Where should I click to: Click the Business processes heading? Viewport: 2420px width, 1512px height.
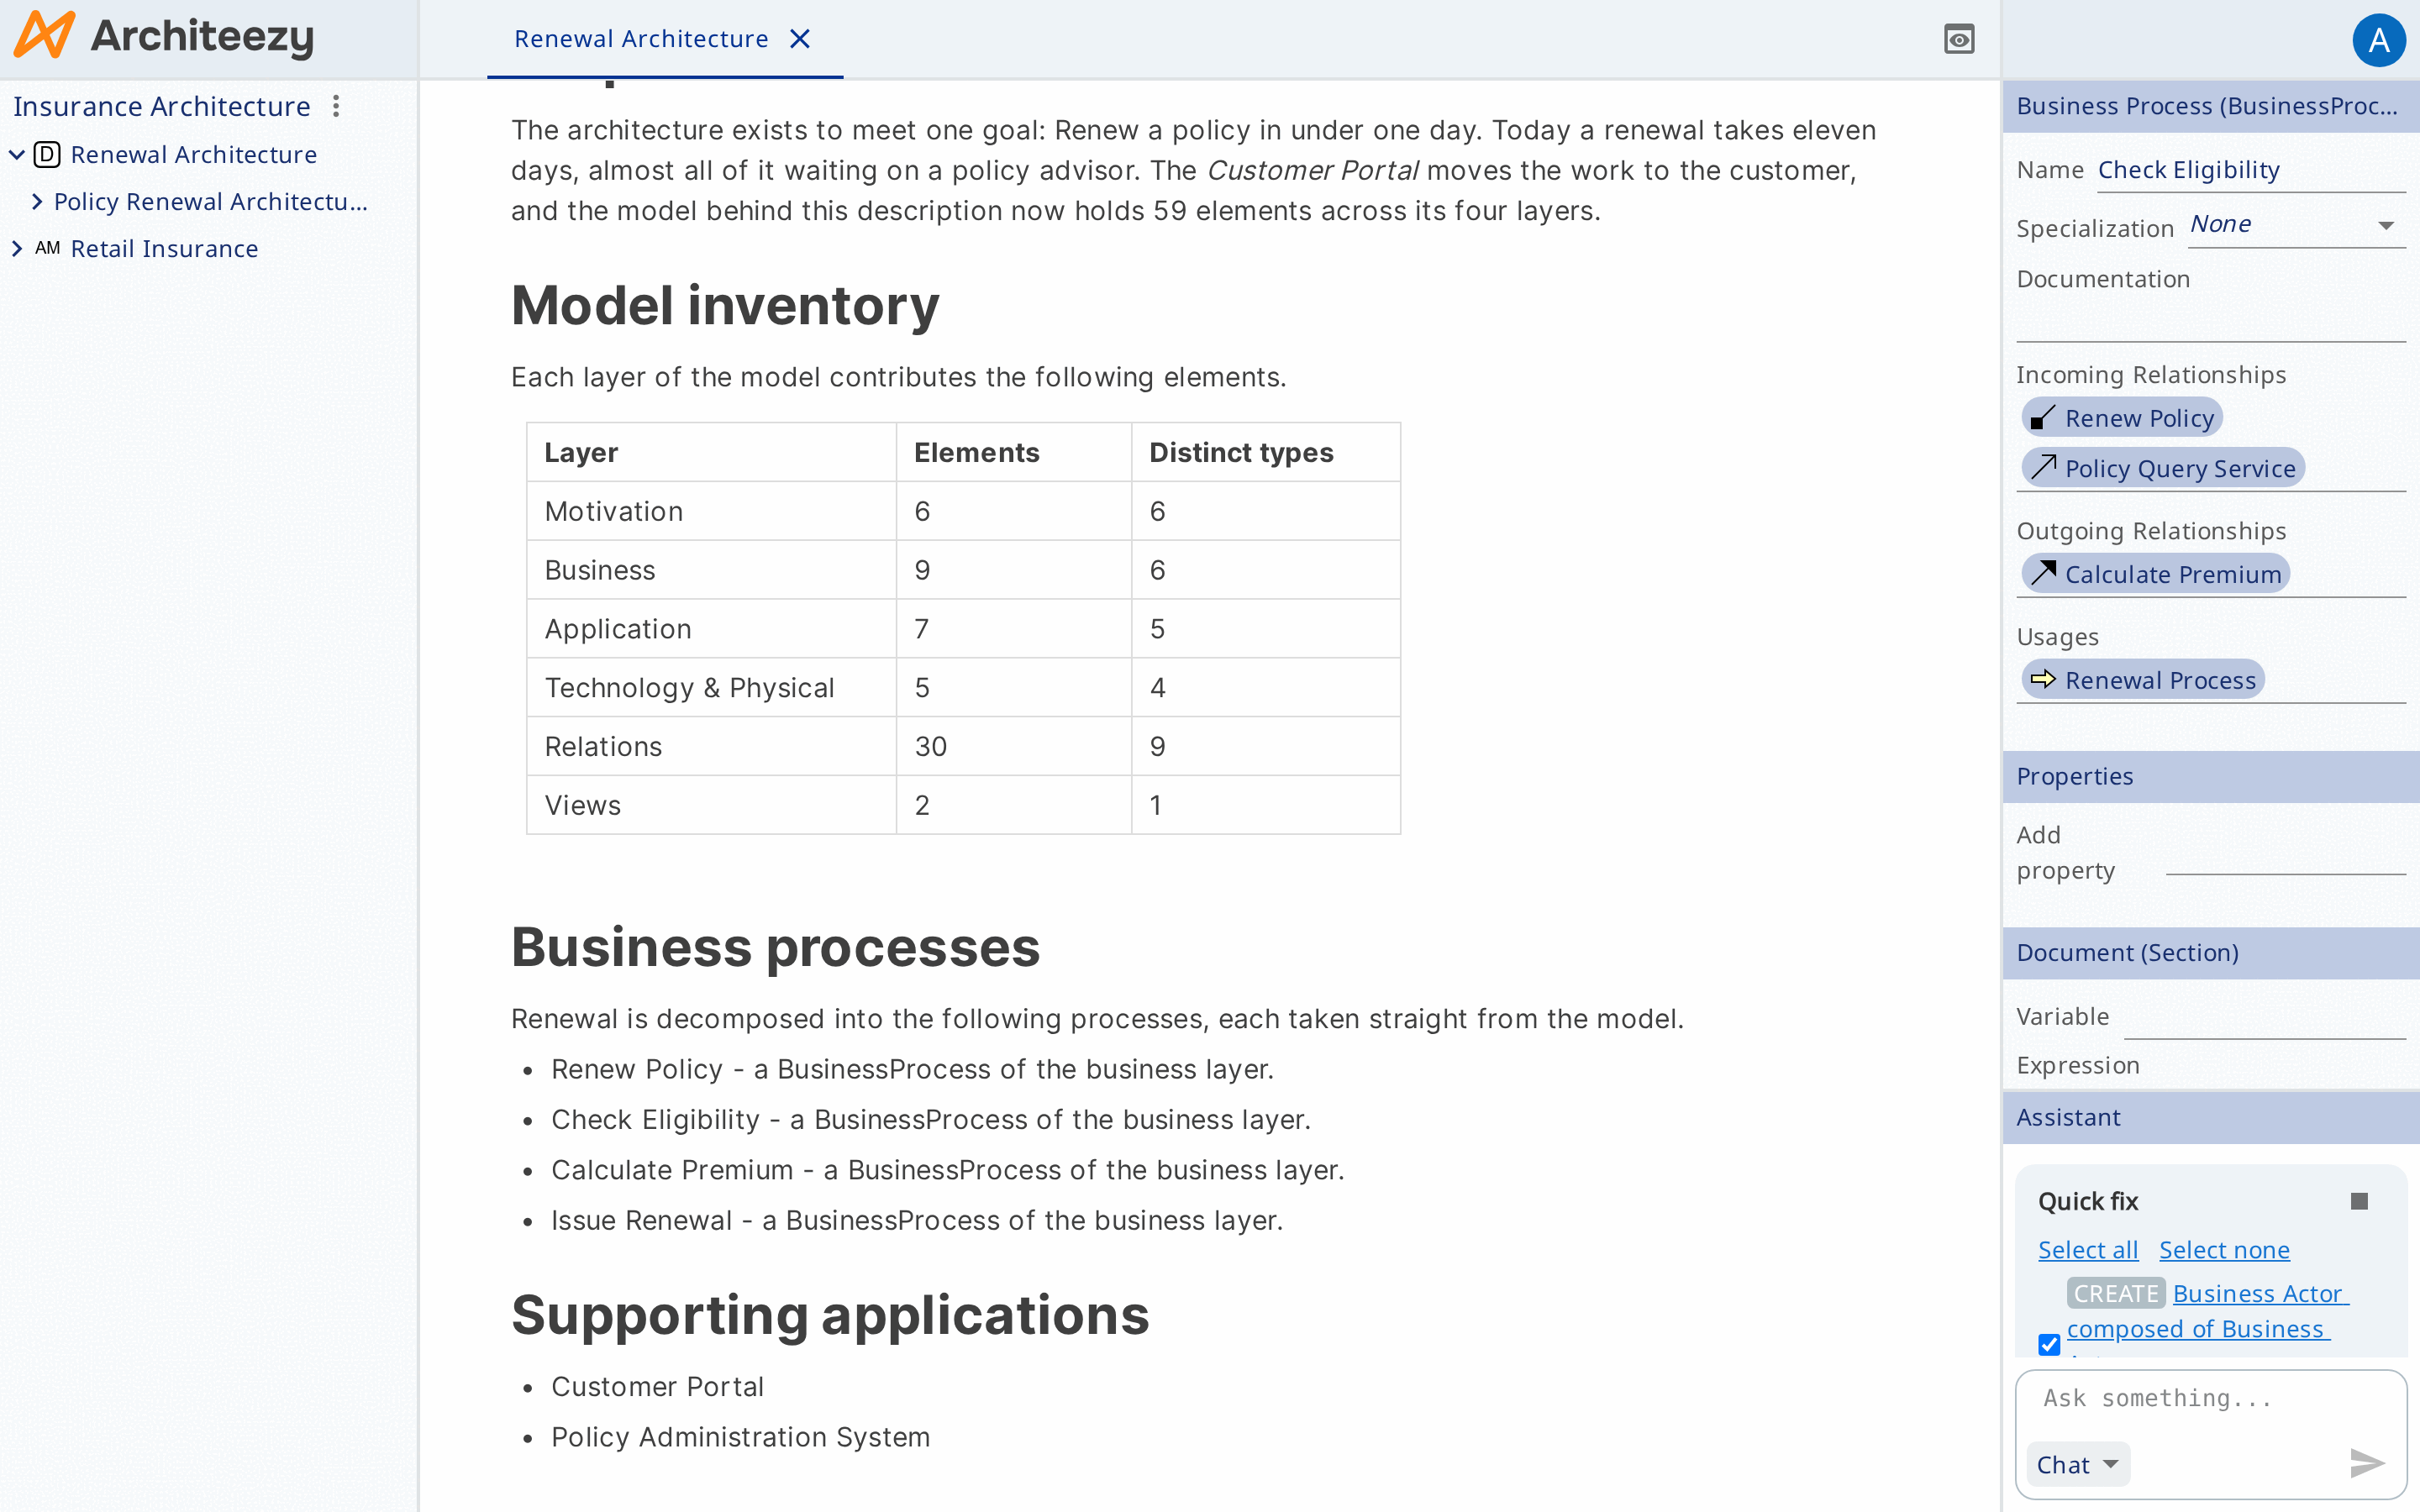(x=775, y=947)
